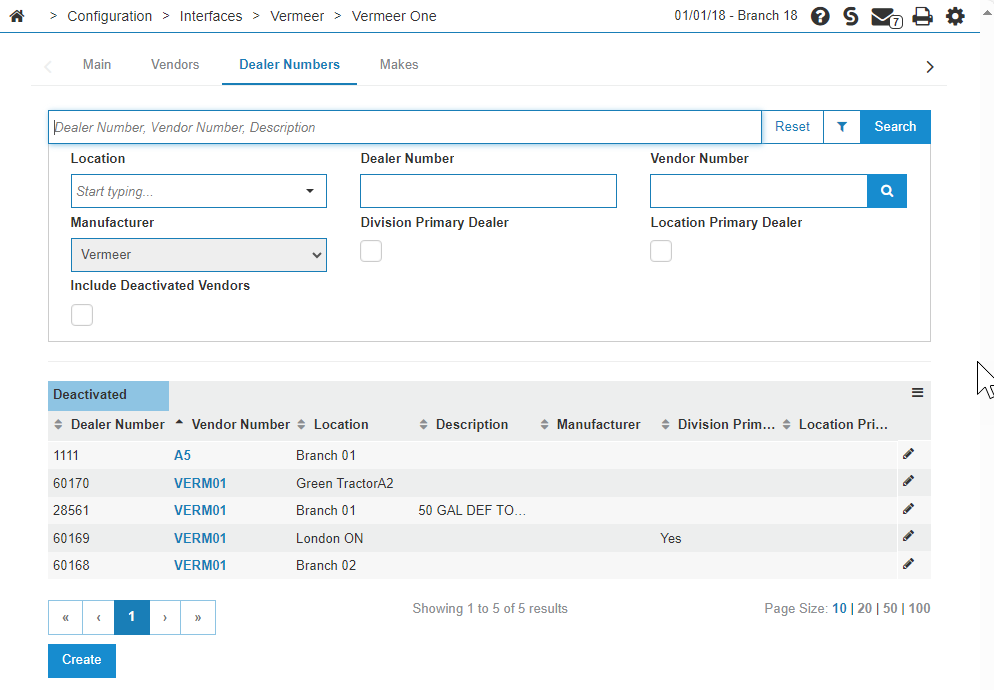Sort by Description column header
994x690 pixels.
pyautogui.click(x=472, y=424)
